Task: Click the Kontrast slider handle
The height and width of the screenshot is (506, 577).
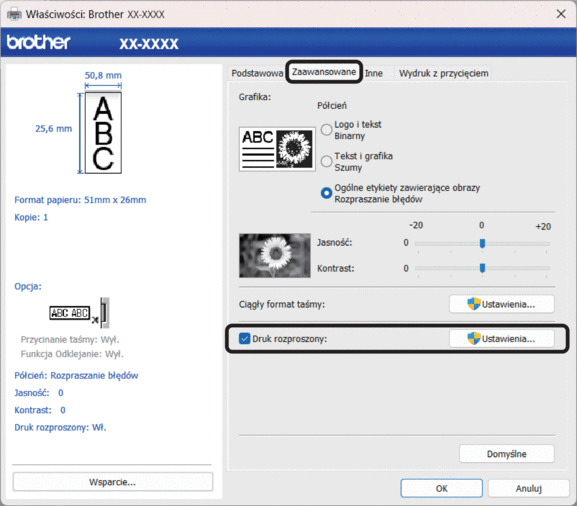Action: click(482, 268)
